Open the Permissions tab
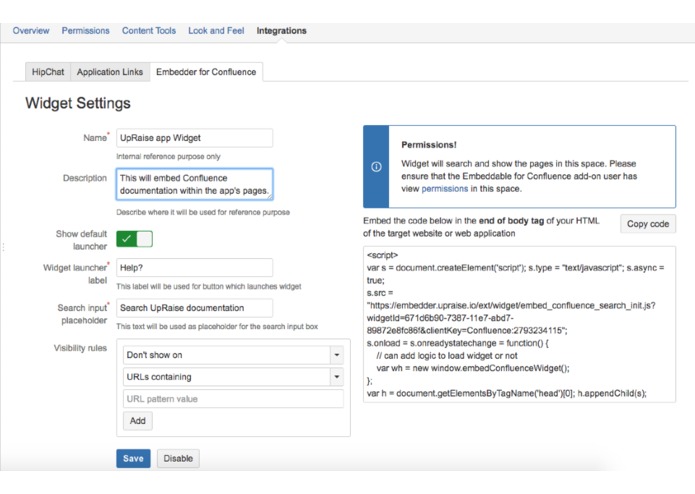 point(86,31)
